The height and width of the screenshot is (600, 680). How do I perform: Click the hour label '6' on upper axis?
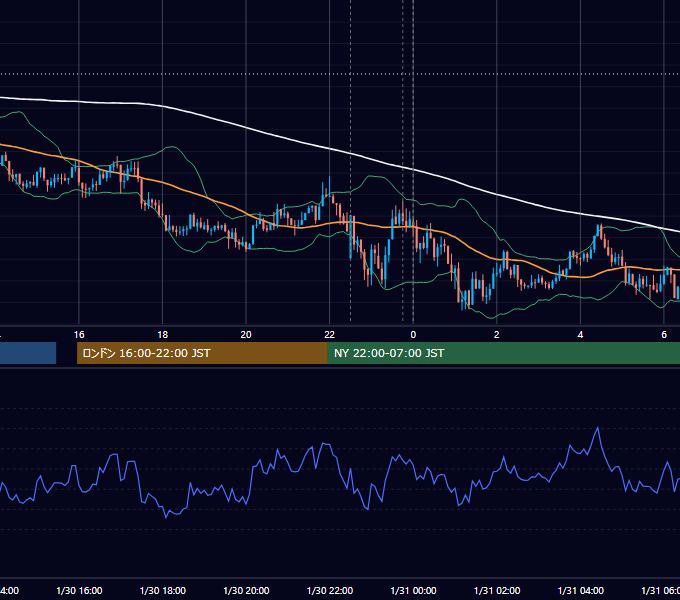[664, 334]
